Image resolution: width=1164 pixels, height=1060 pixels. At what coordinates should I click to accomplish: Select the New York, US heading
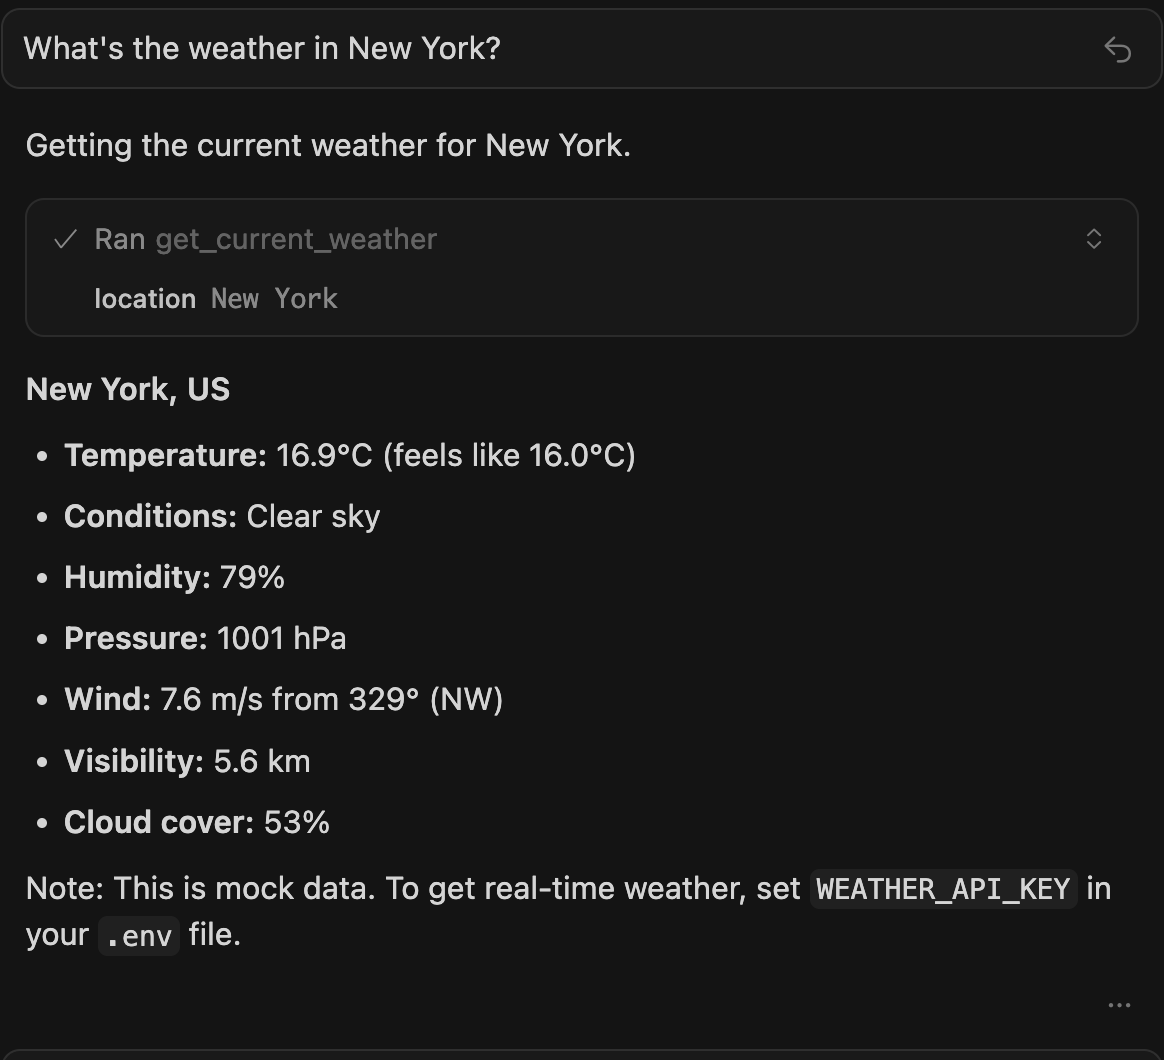pyautogui.click(x=127, y=389)
